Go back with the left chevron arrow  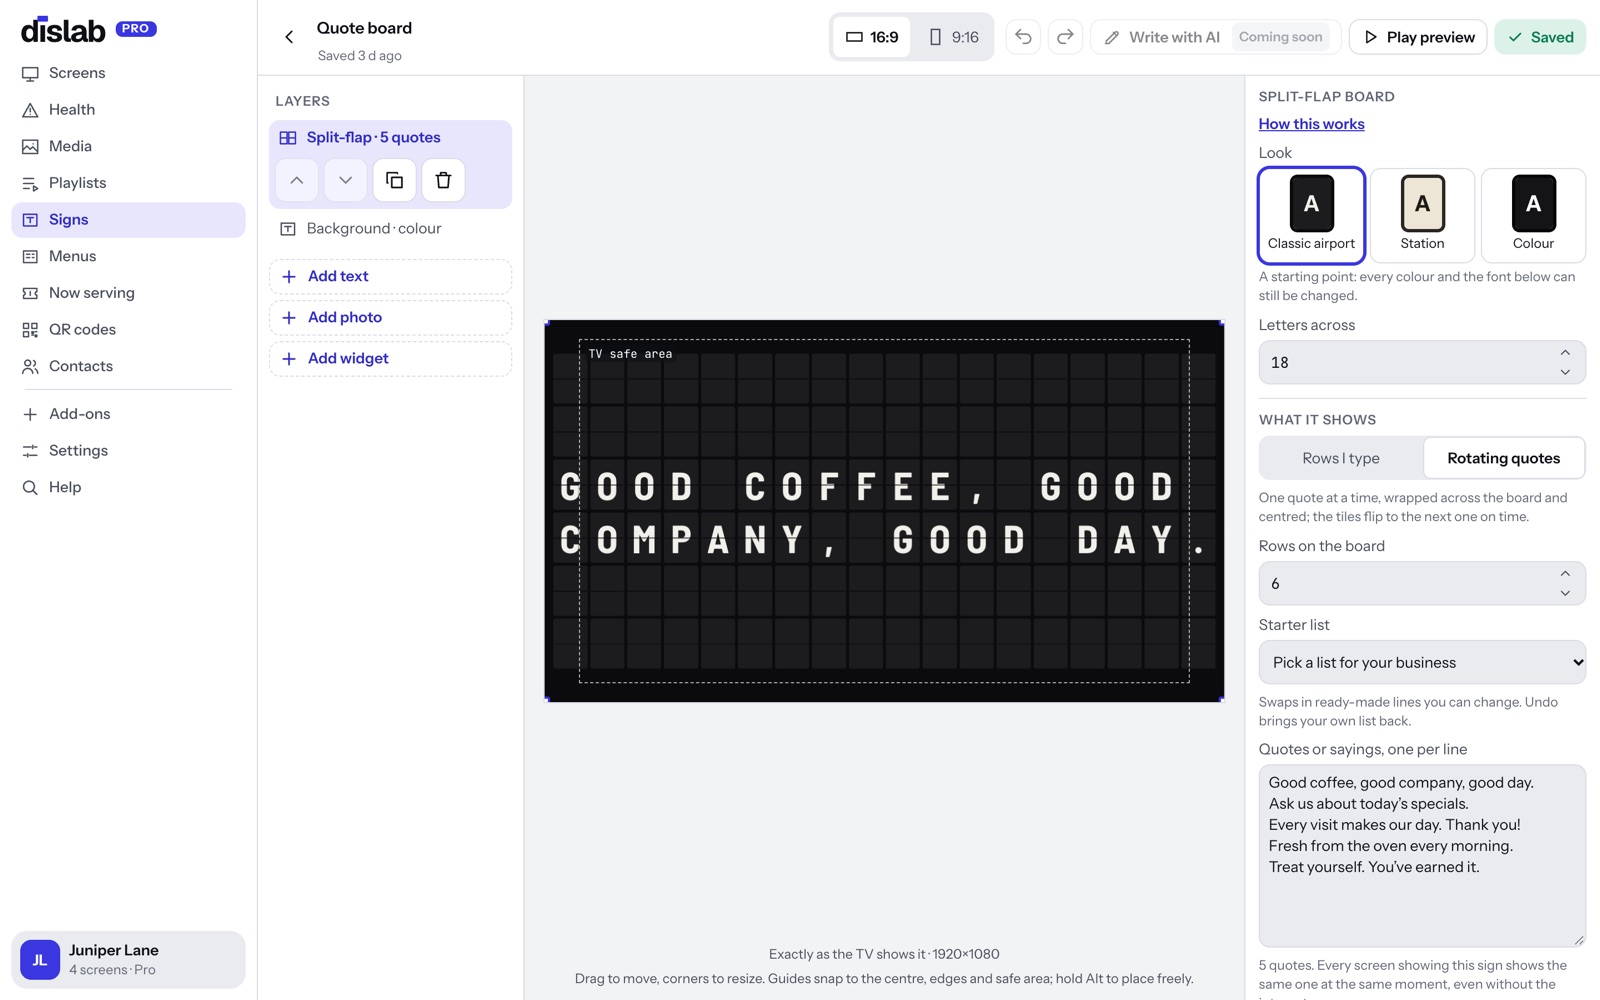[289, 37]
